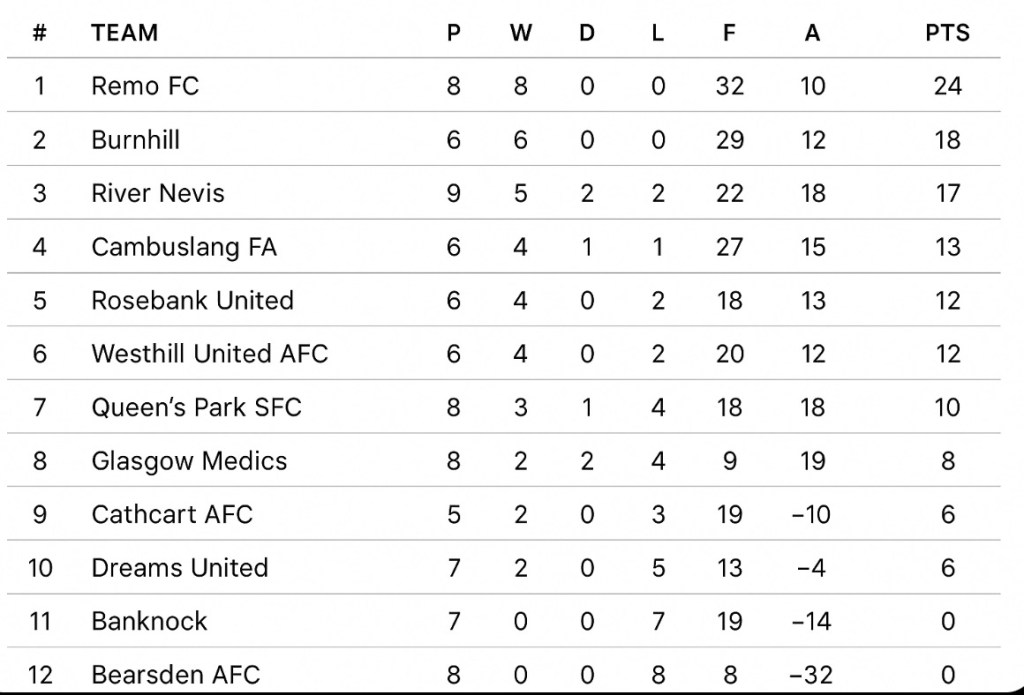Select Burnhill in the league table
This screenshot has height=695, width=1024.
pyautogui.click(x=136, y=140)
